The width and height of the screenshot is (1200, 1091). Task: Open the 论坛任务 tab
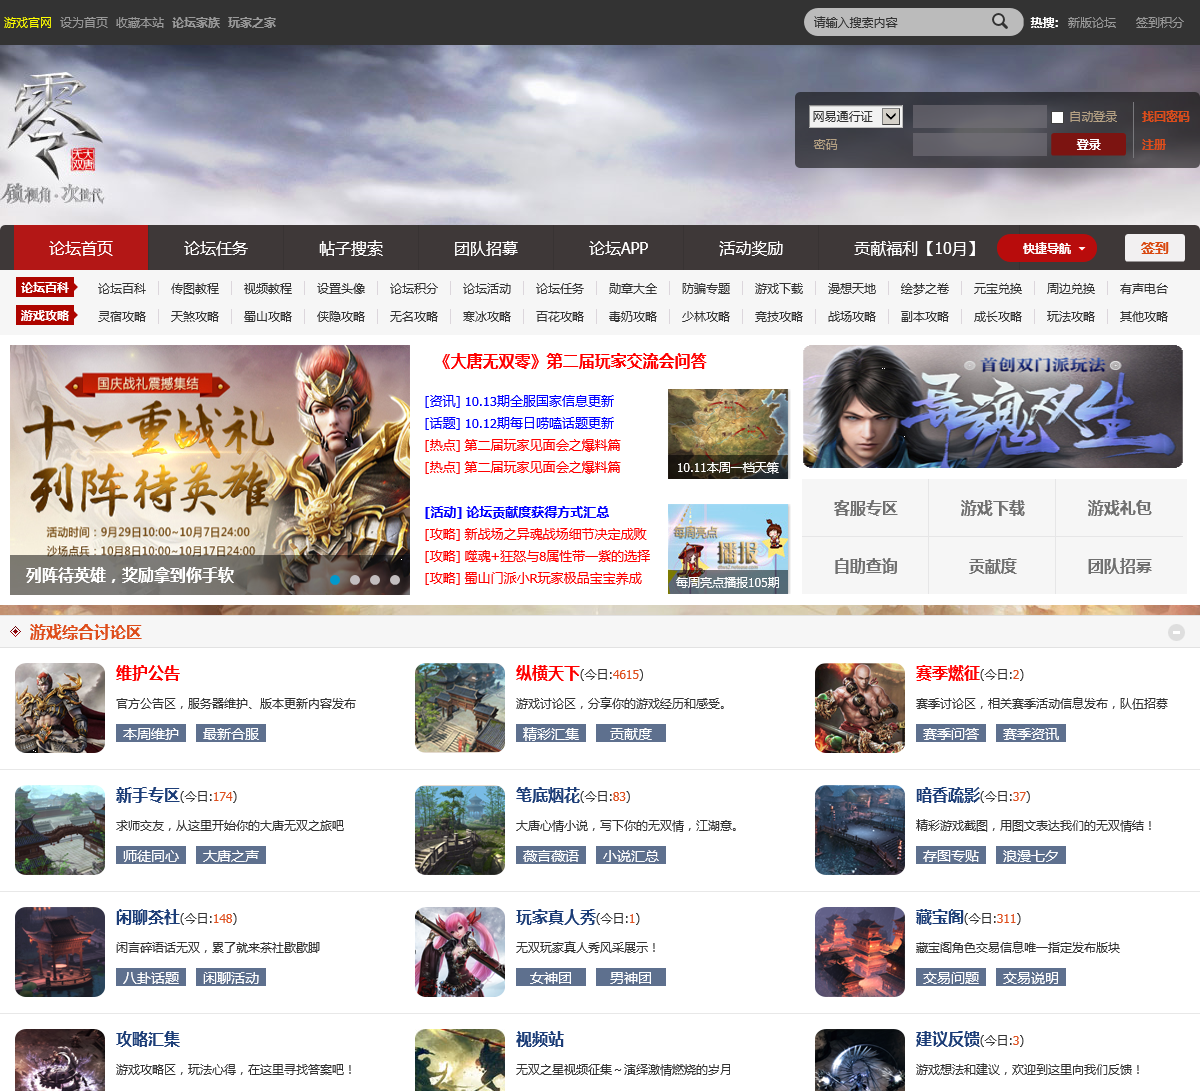pos(216,248)
